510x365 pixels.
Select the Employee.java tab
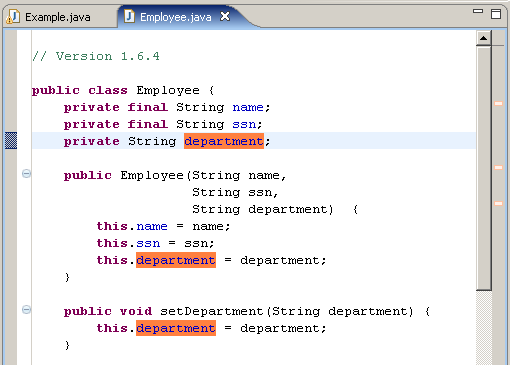point(175,17)
